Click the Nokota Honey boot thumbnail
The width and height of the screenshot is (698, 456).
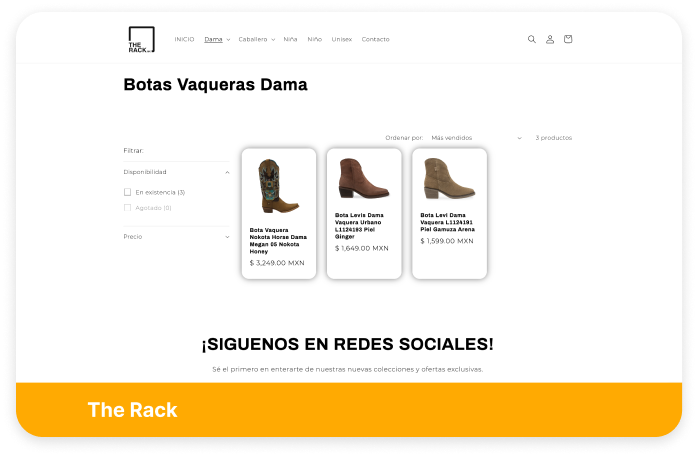(x=278, y=185)
